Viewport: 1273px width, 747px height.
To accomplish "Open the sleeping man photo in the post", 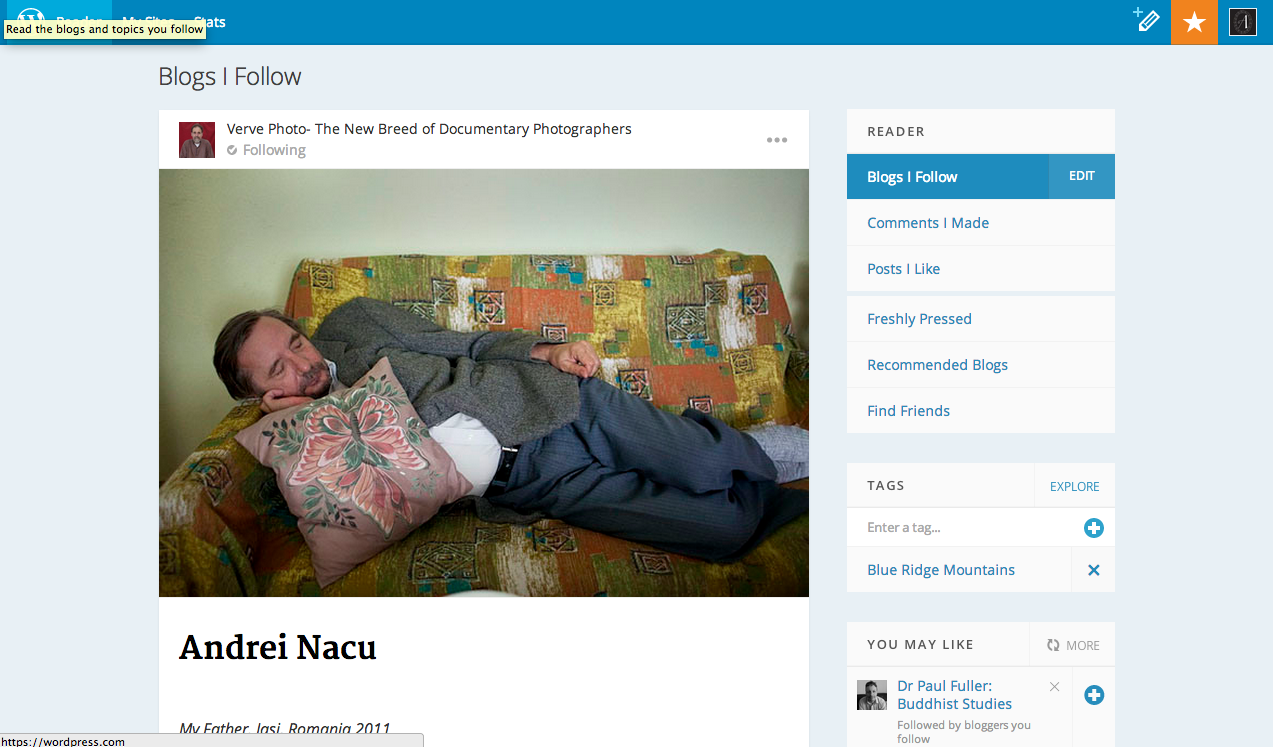I will click(484, 383).
